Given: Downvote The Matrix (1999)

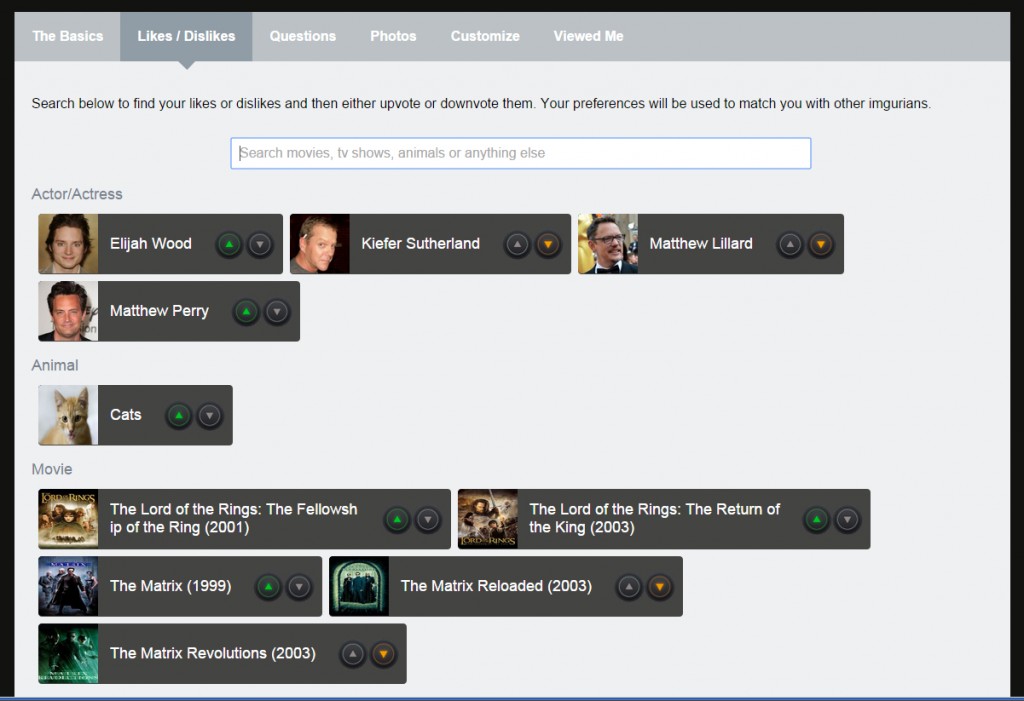Looking at the screenshot, I should point(299,587).
